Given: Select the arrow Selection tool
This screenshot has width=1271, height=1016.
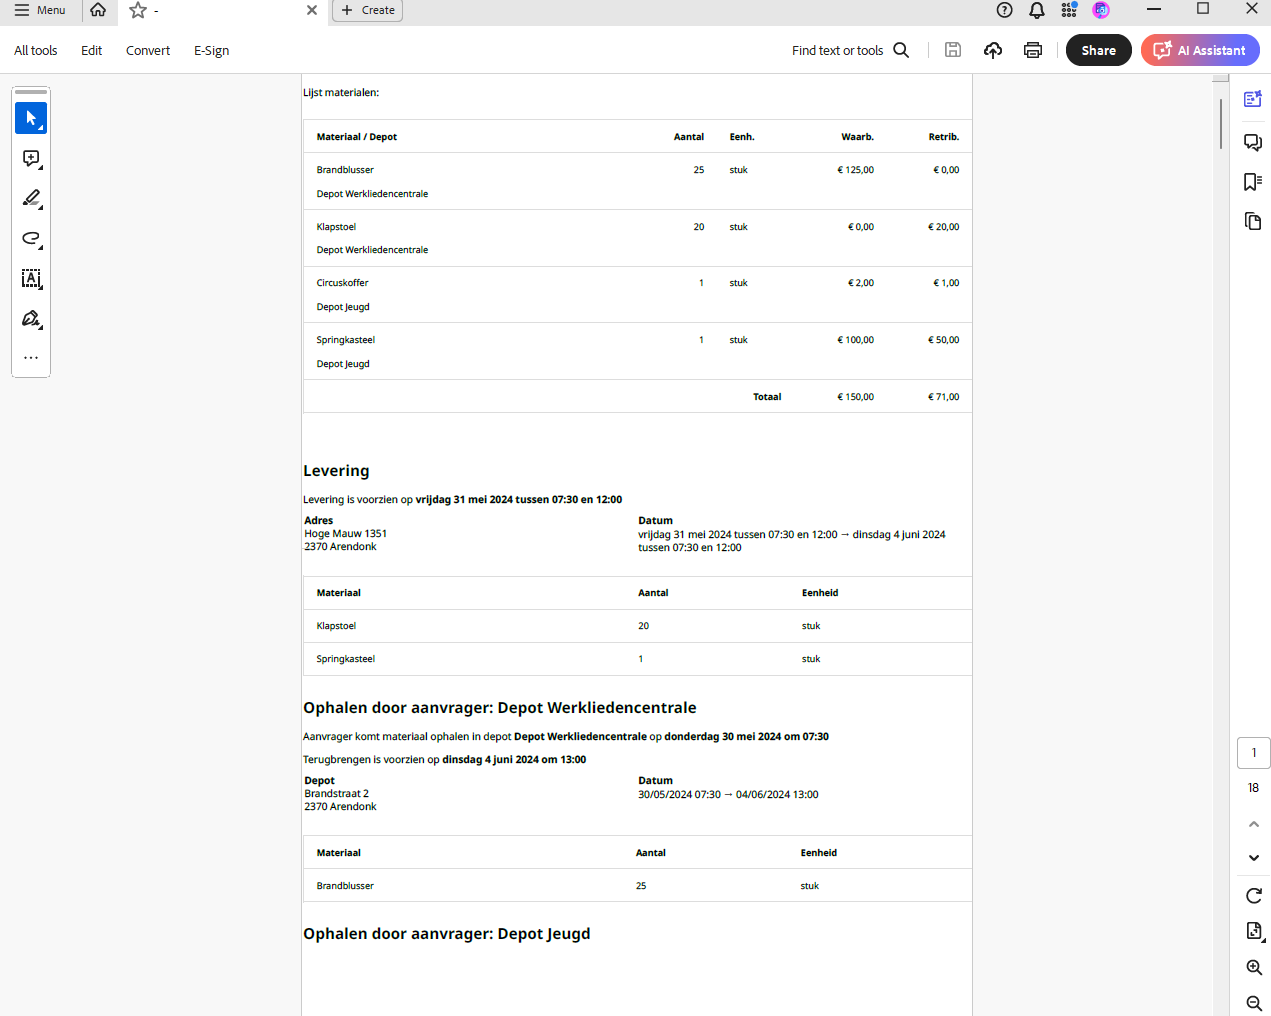Looking at the screenshot, I should (x=31, y=118).
